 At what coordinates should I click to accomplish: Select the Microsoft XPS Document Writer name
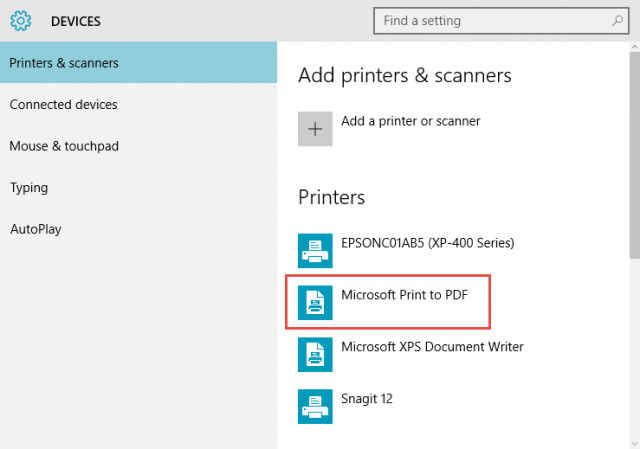[432, 346]
